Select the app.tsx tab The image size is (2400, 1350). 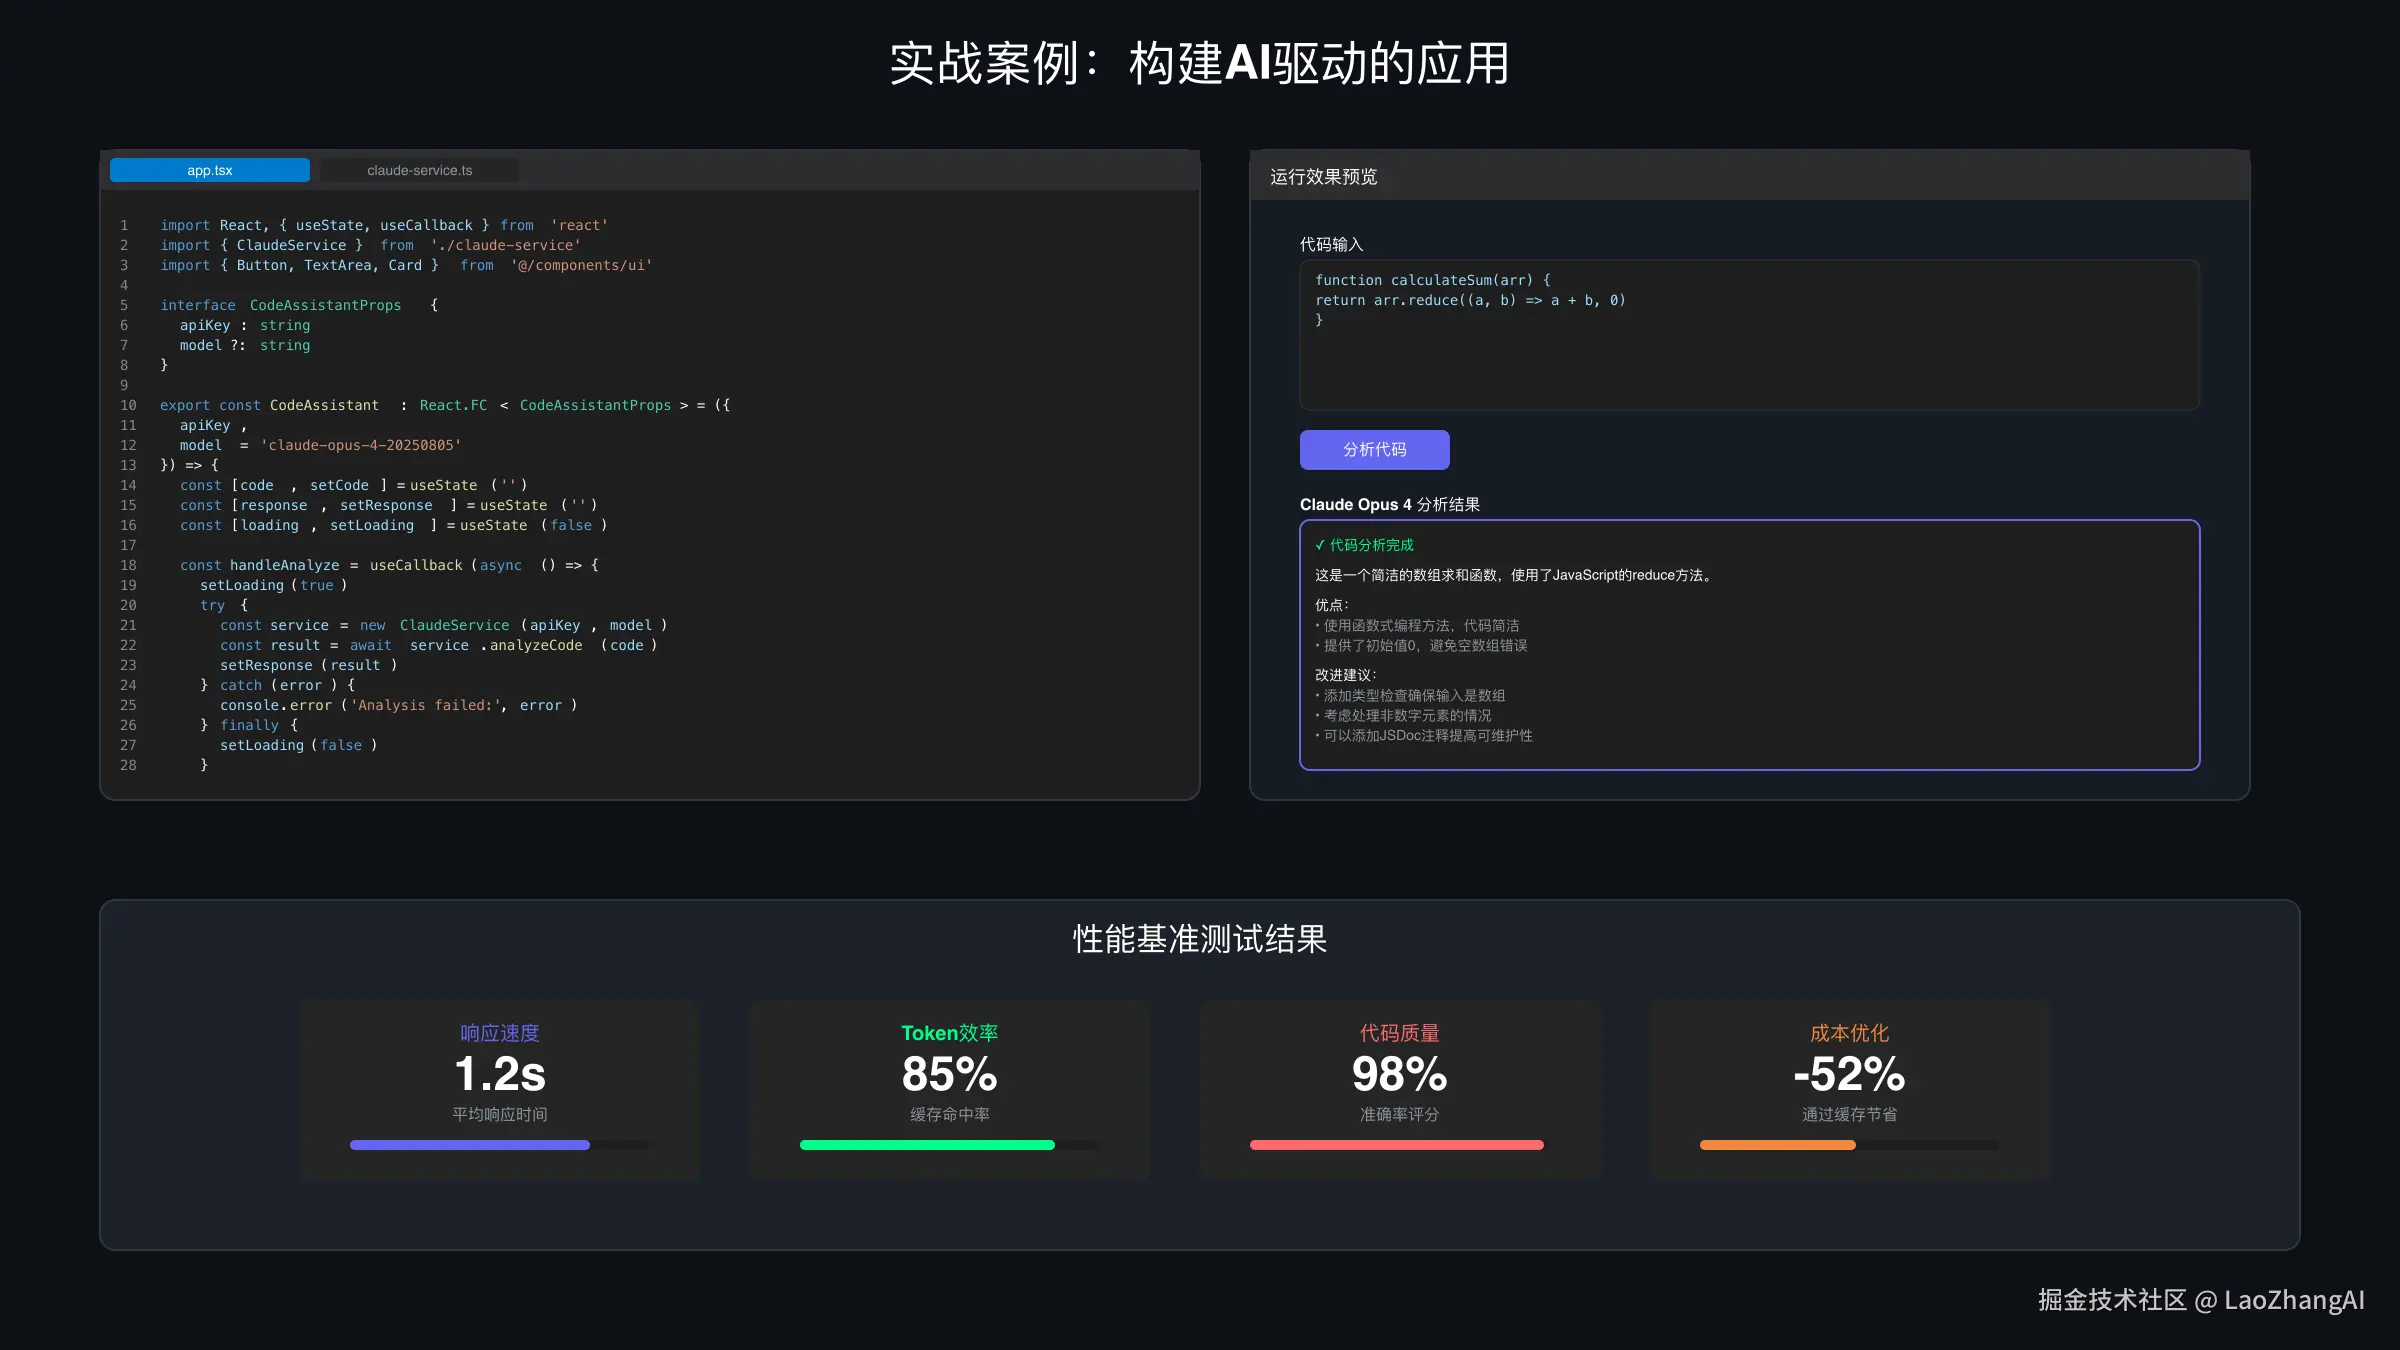(210, 170)
